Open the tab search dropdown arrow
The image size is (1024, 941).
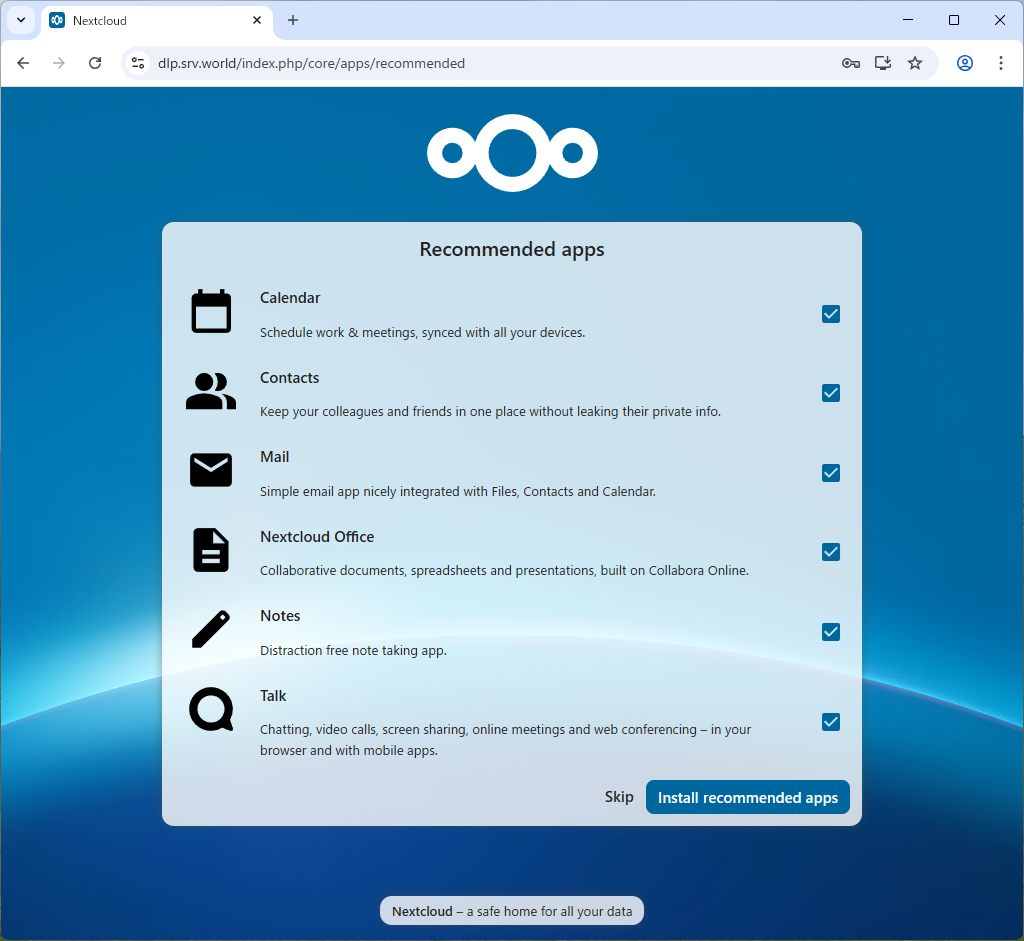[21, 20]
